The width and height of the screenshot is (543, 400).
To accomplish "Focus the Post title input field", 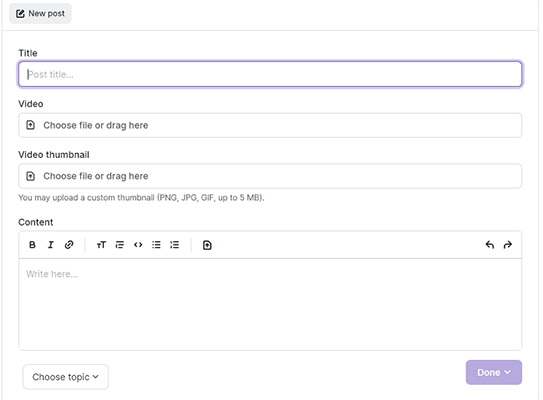I will (x=270, y=74).
